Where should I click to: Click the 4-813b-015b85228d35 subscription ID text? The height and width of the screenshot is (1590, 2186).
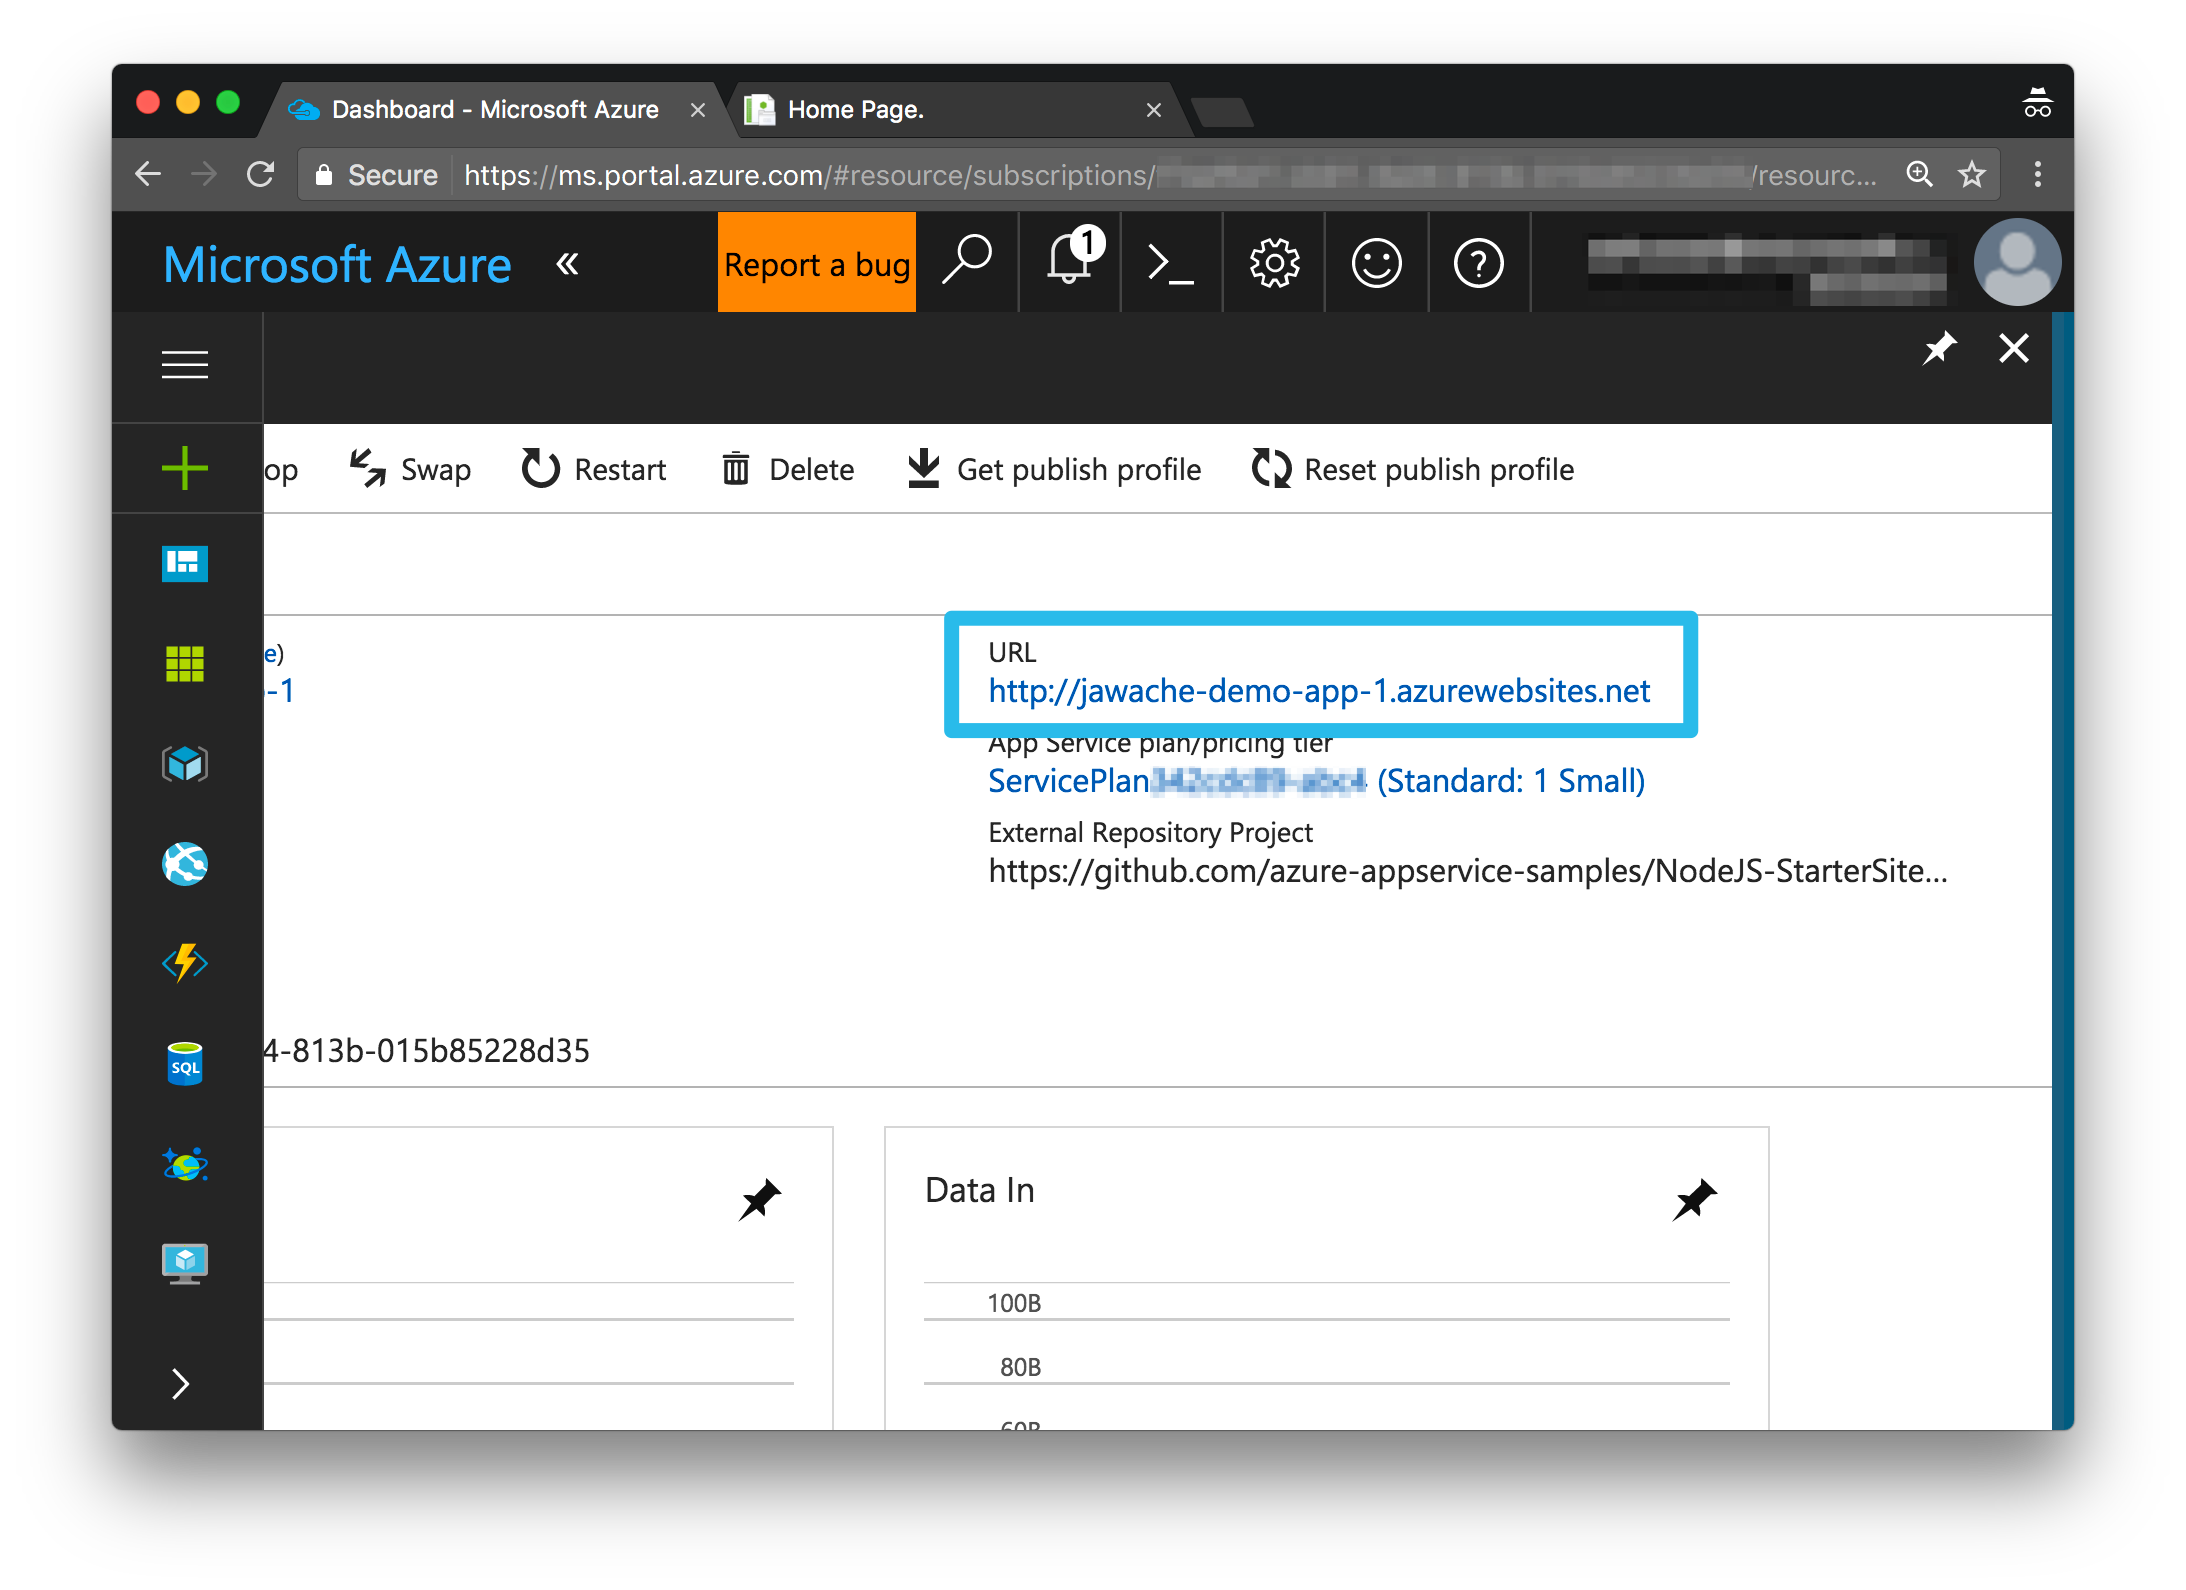[x=427, y=1051]
